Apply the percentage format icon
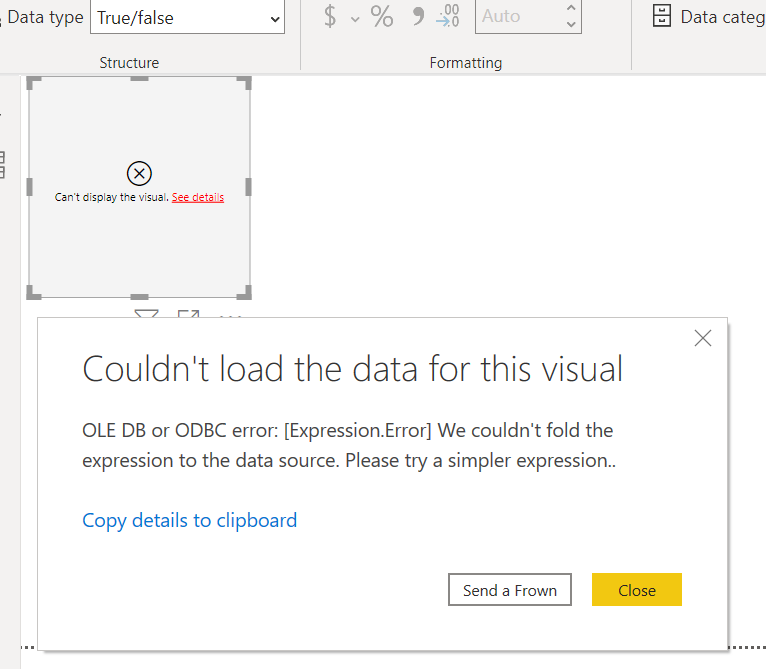This screenshot has height=669, width=766. [382, 17]
